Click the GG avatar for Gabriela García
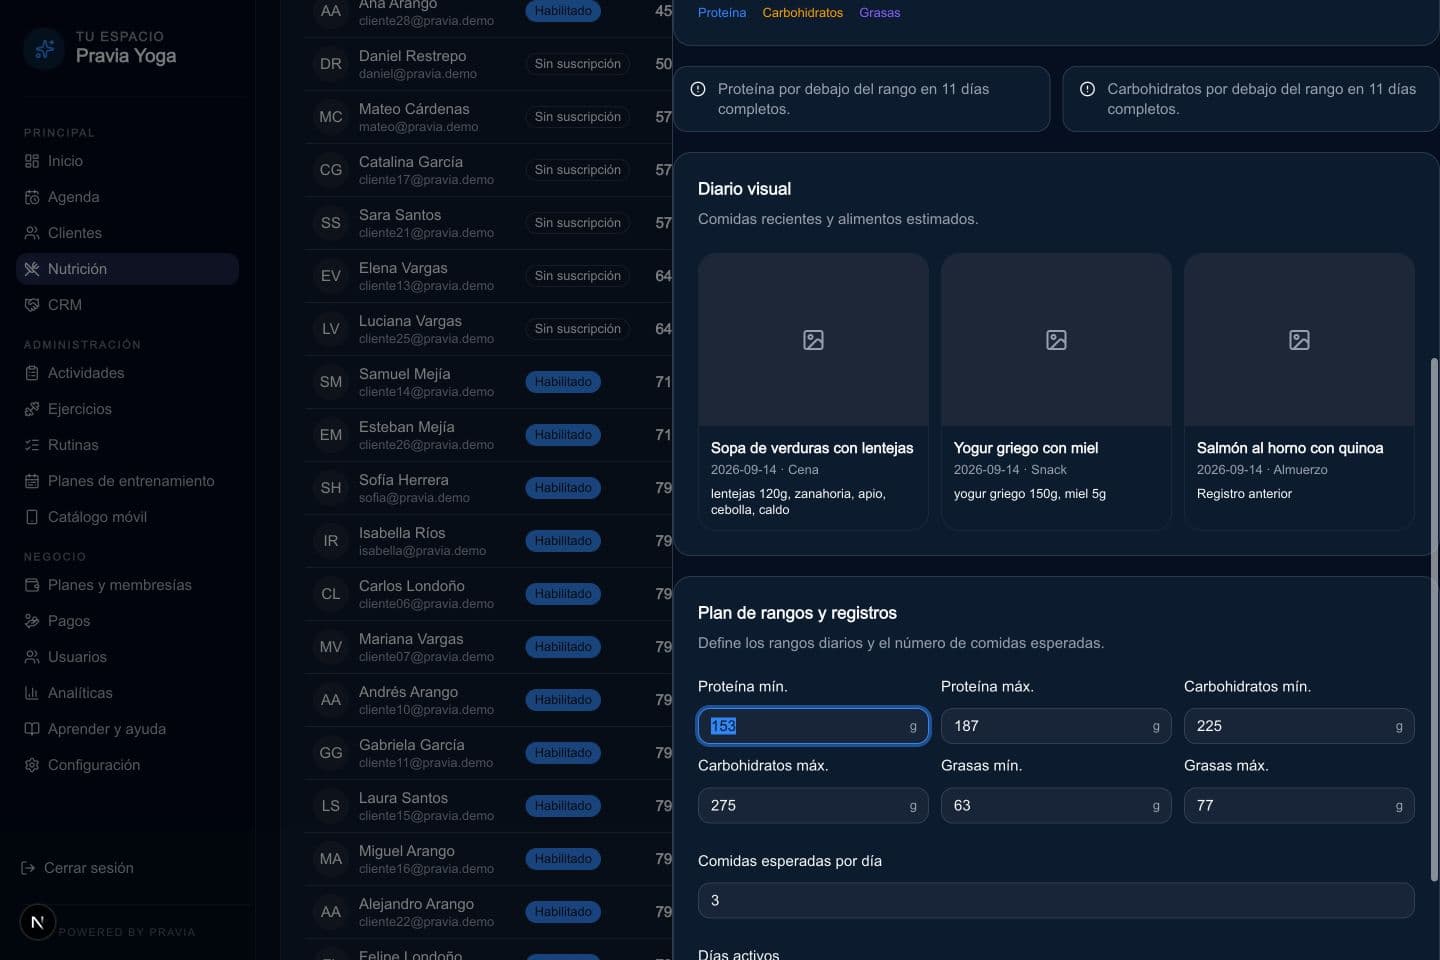The width and height of the screenshot is (1440, 960). (331, 753)
